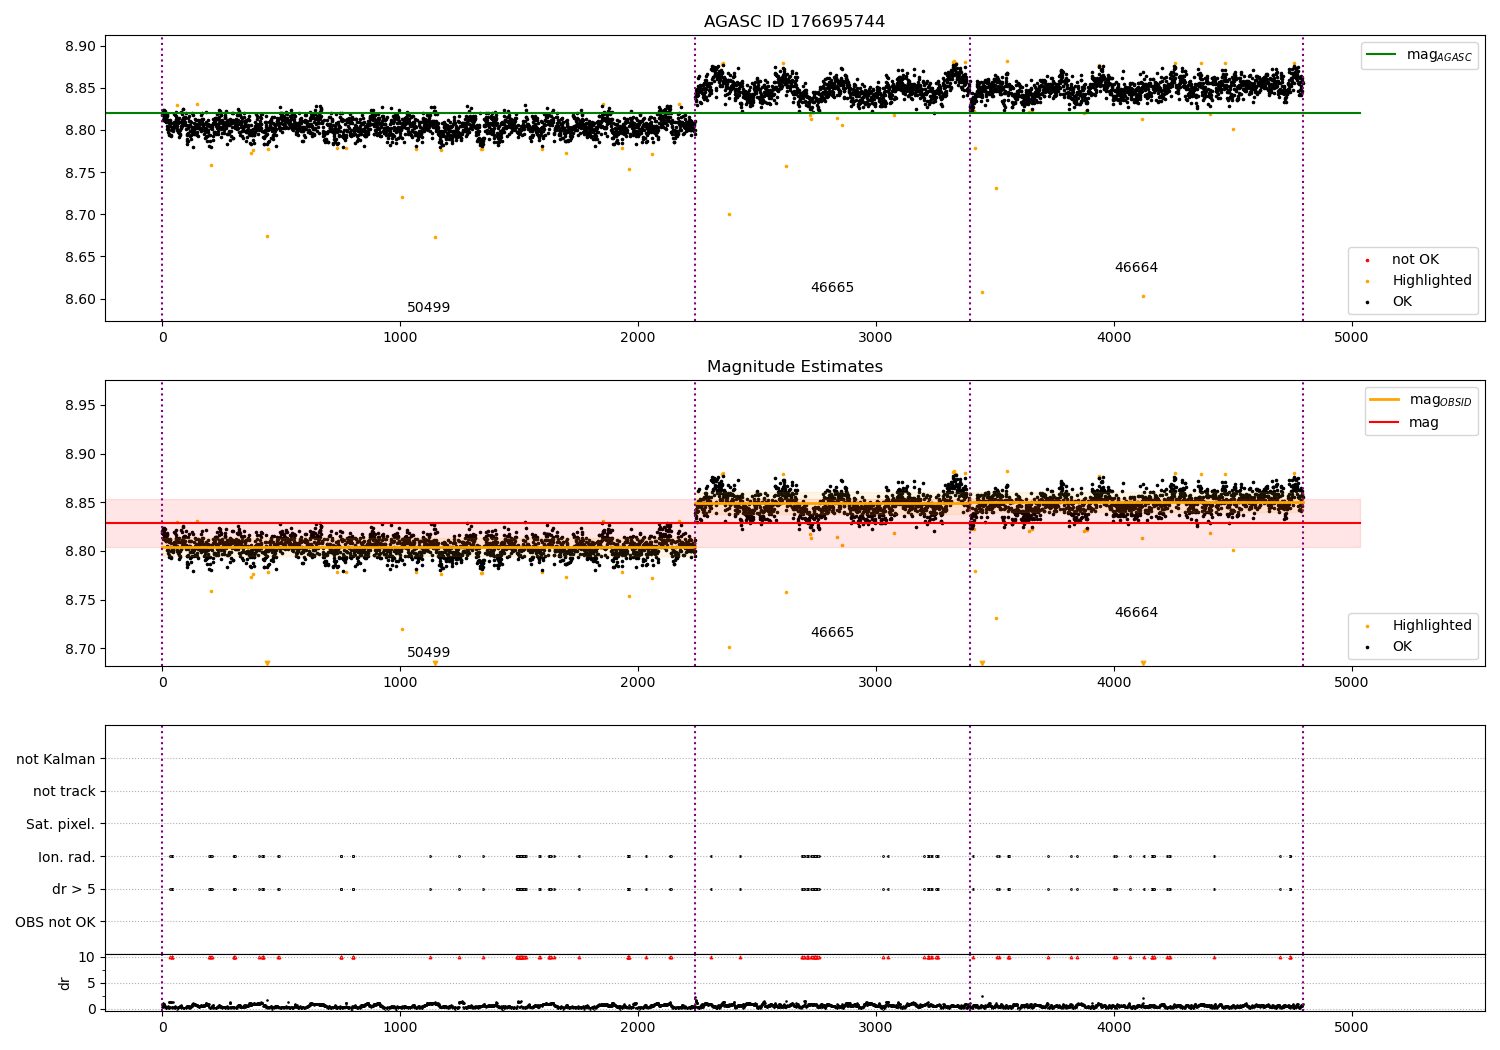Image resolution: width=1500 pixels, height=1050 pixels.
Task: Click the 8.80 y-axis tick in middle plot
Action: [80, 551]
